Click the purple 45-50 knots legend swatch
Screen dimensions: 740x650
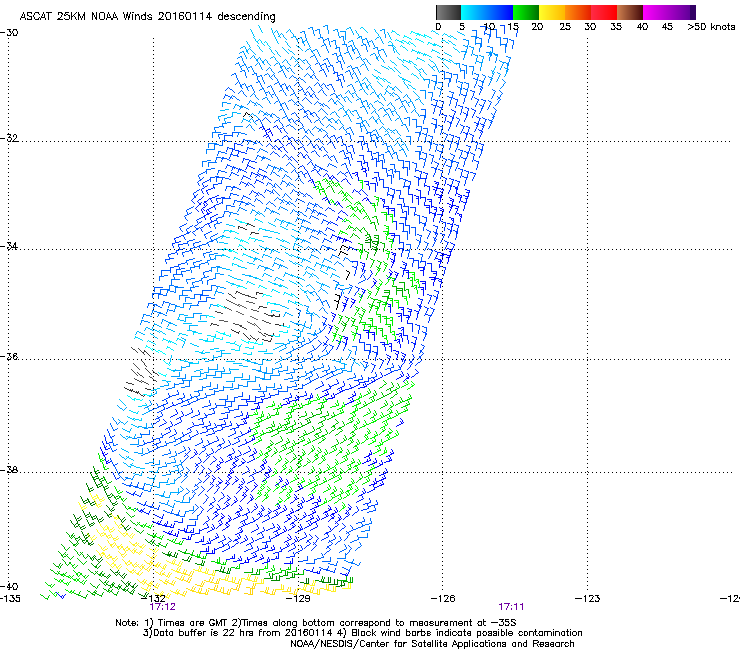tap(682, 12)
